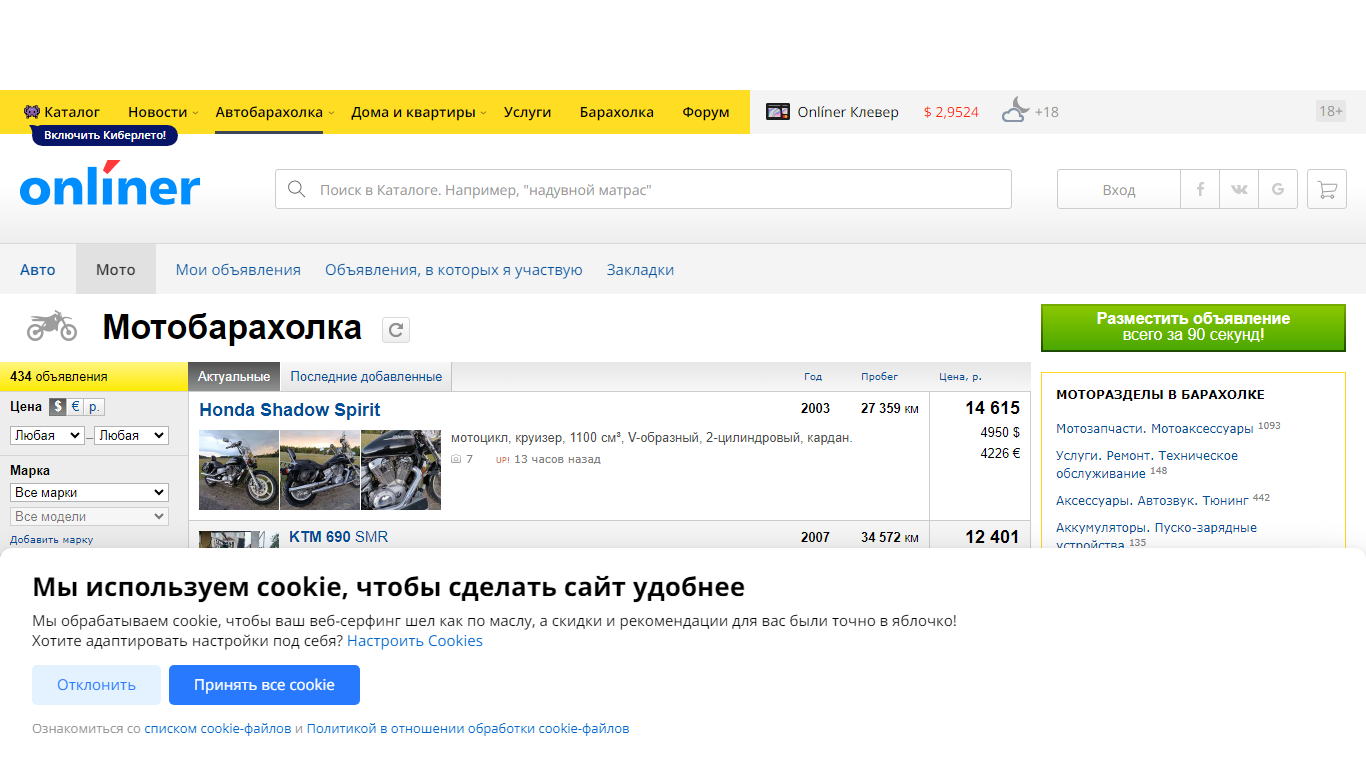Click first Honda Shadow Spirit photo thumbnail

pos(239,470)
